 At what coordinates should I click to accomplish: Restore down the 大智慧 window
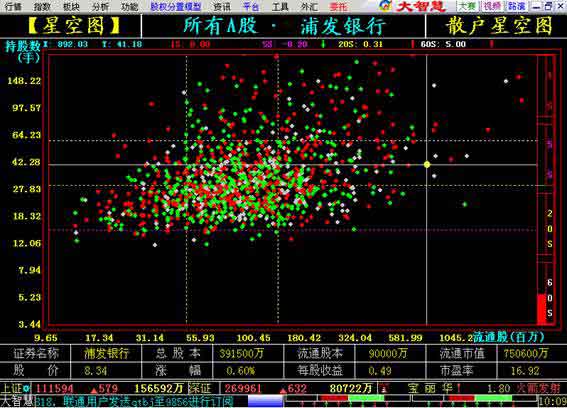pyautogui.click(x=548, y=6)
